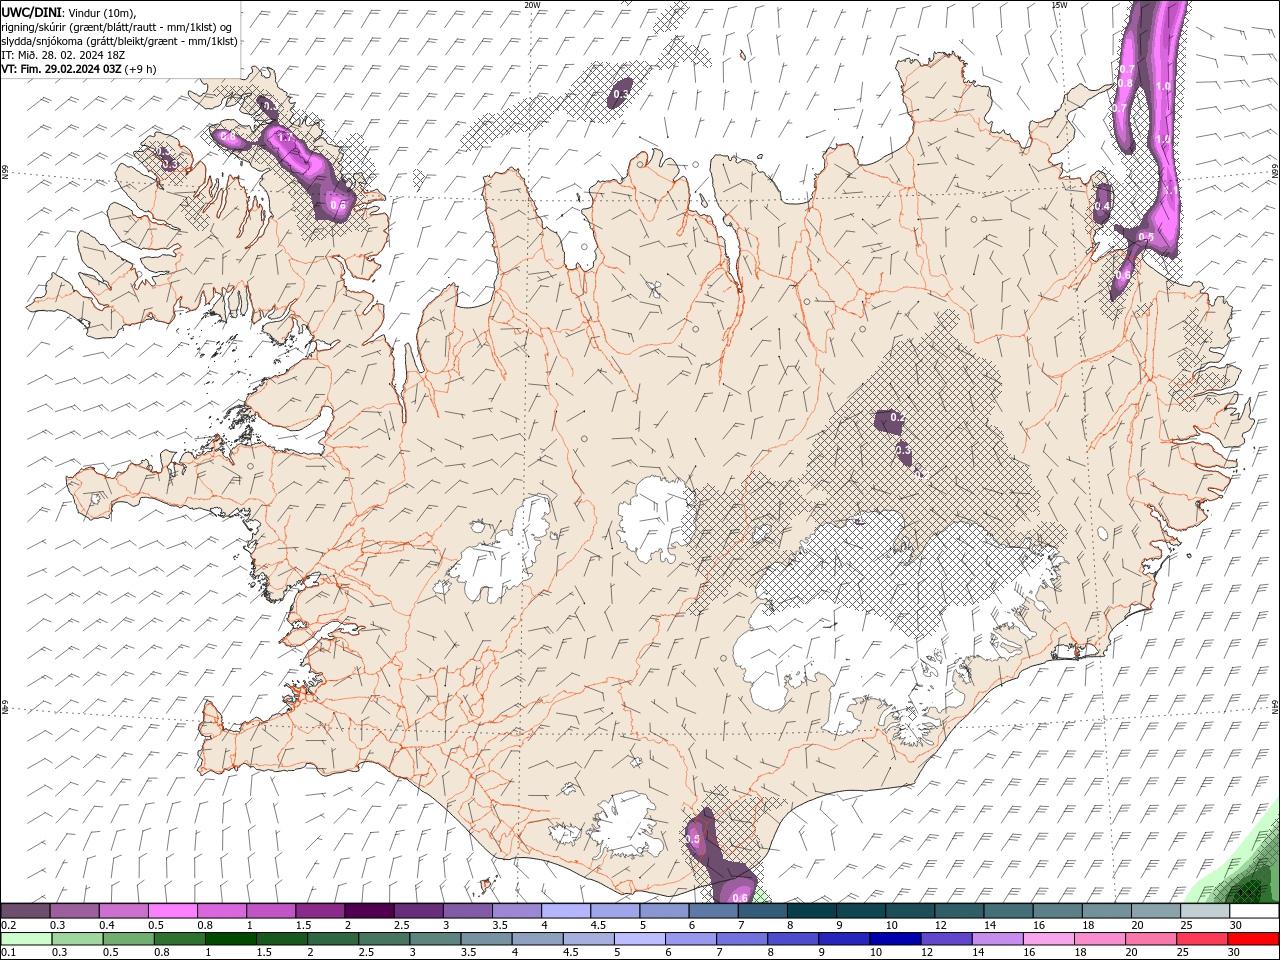
Task: Click the 0.4 value on the east coast
Action: pyautogui.click(x=1101, y=207)
